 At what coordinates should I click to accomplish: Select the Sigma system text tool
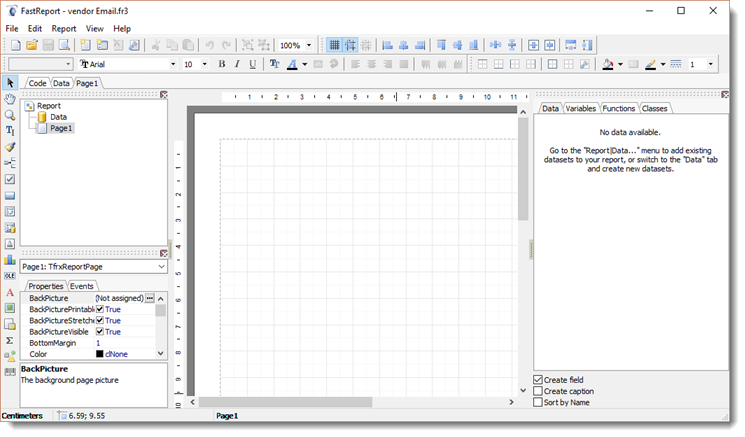pos(10,341)
